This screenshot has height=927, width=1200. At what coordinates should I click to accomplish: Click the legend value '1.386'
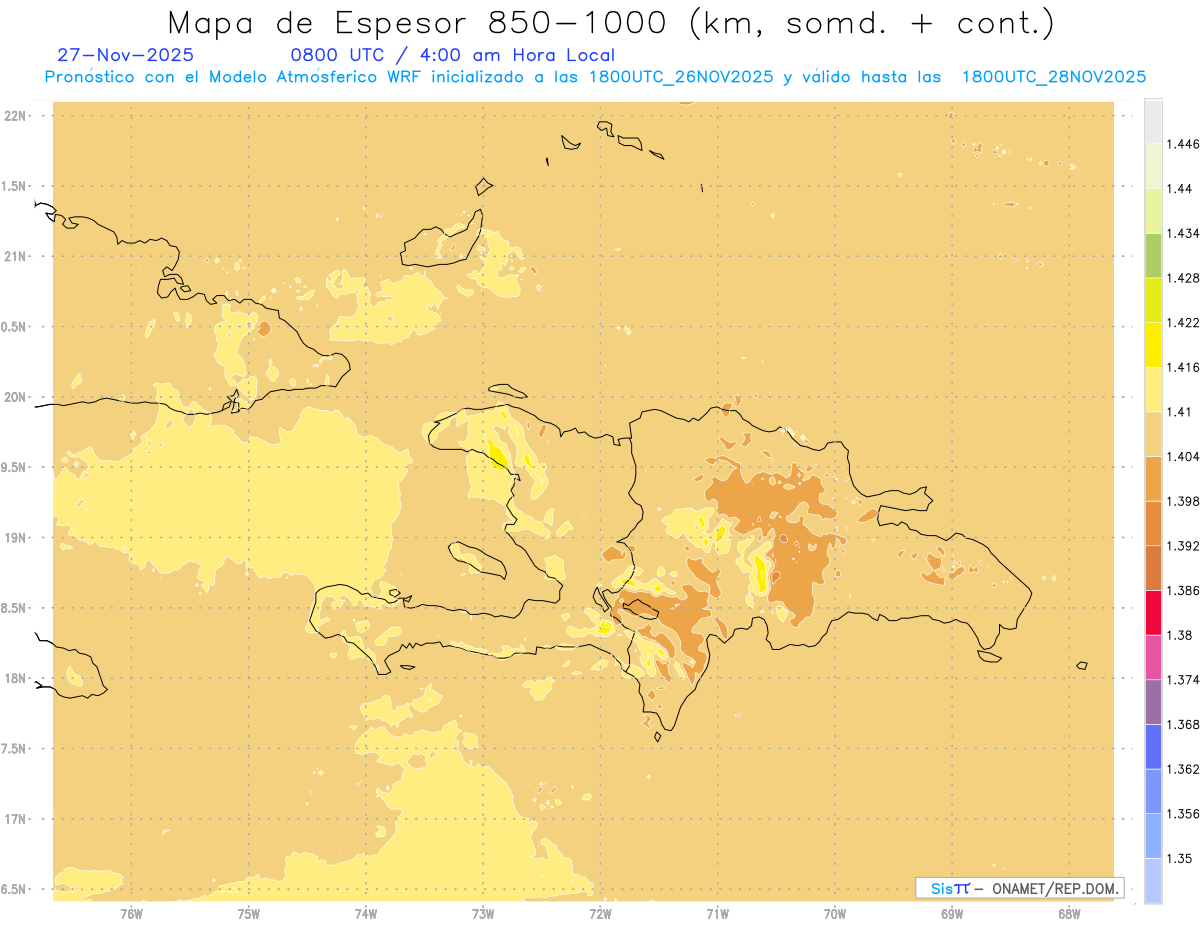[x=1183, y=591]
